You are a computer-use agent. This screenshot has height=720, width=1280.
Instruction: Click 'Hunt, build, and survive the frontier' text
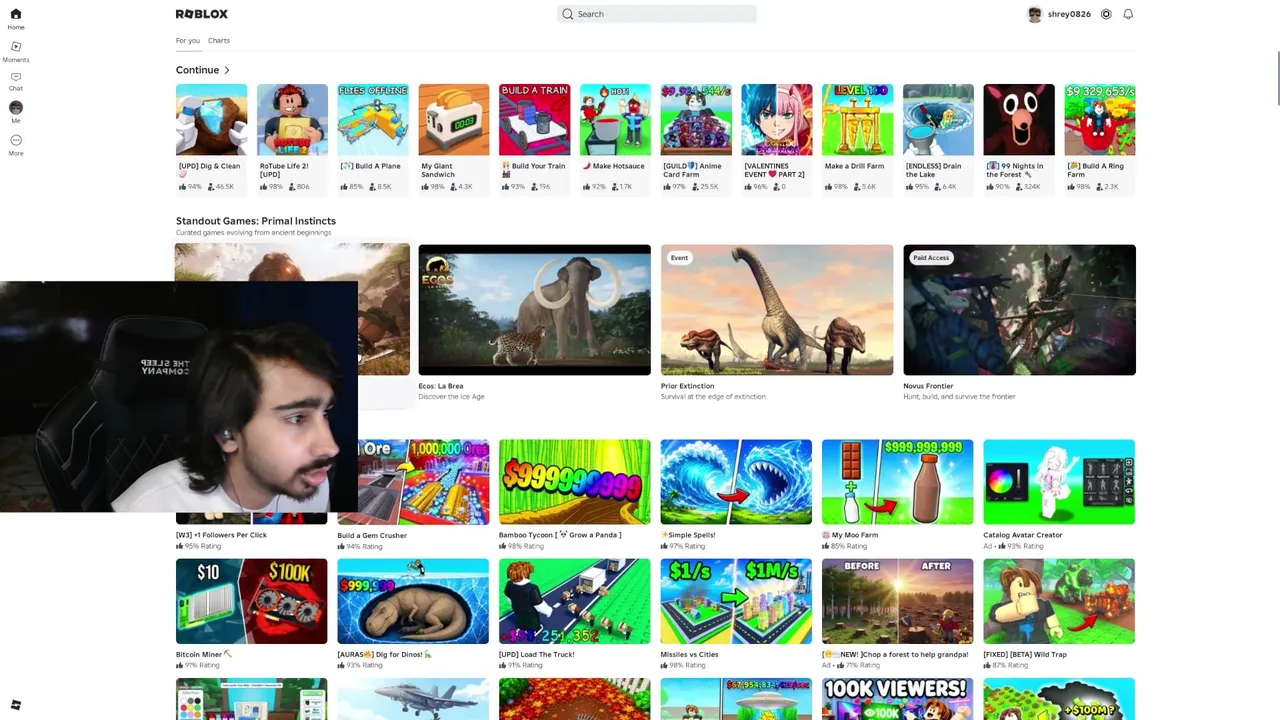pos(959,397)
